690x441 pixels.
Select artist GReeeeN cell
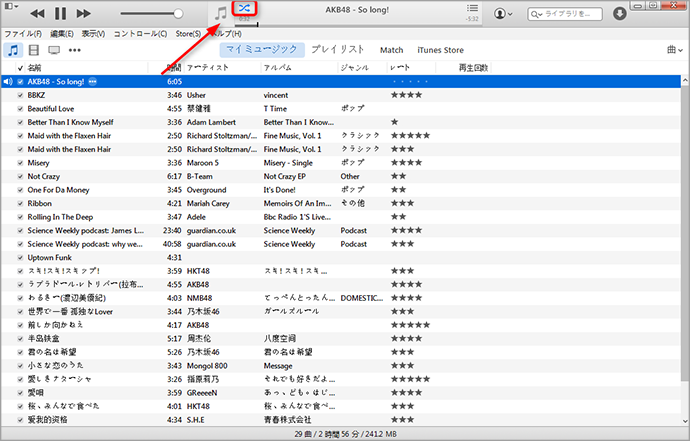click(x=202, y=393)
